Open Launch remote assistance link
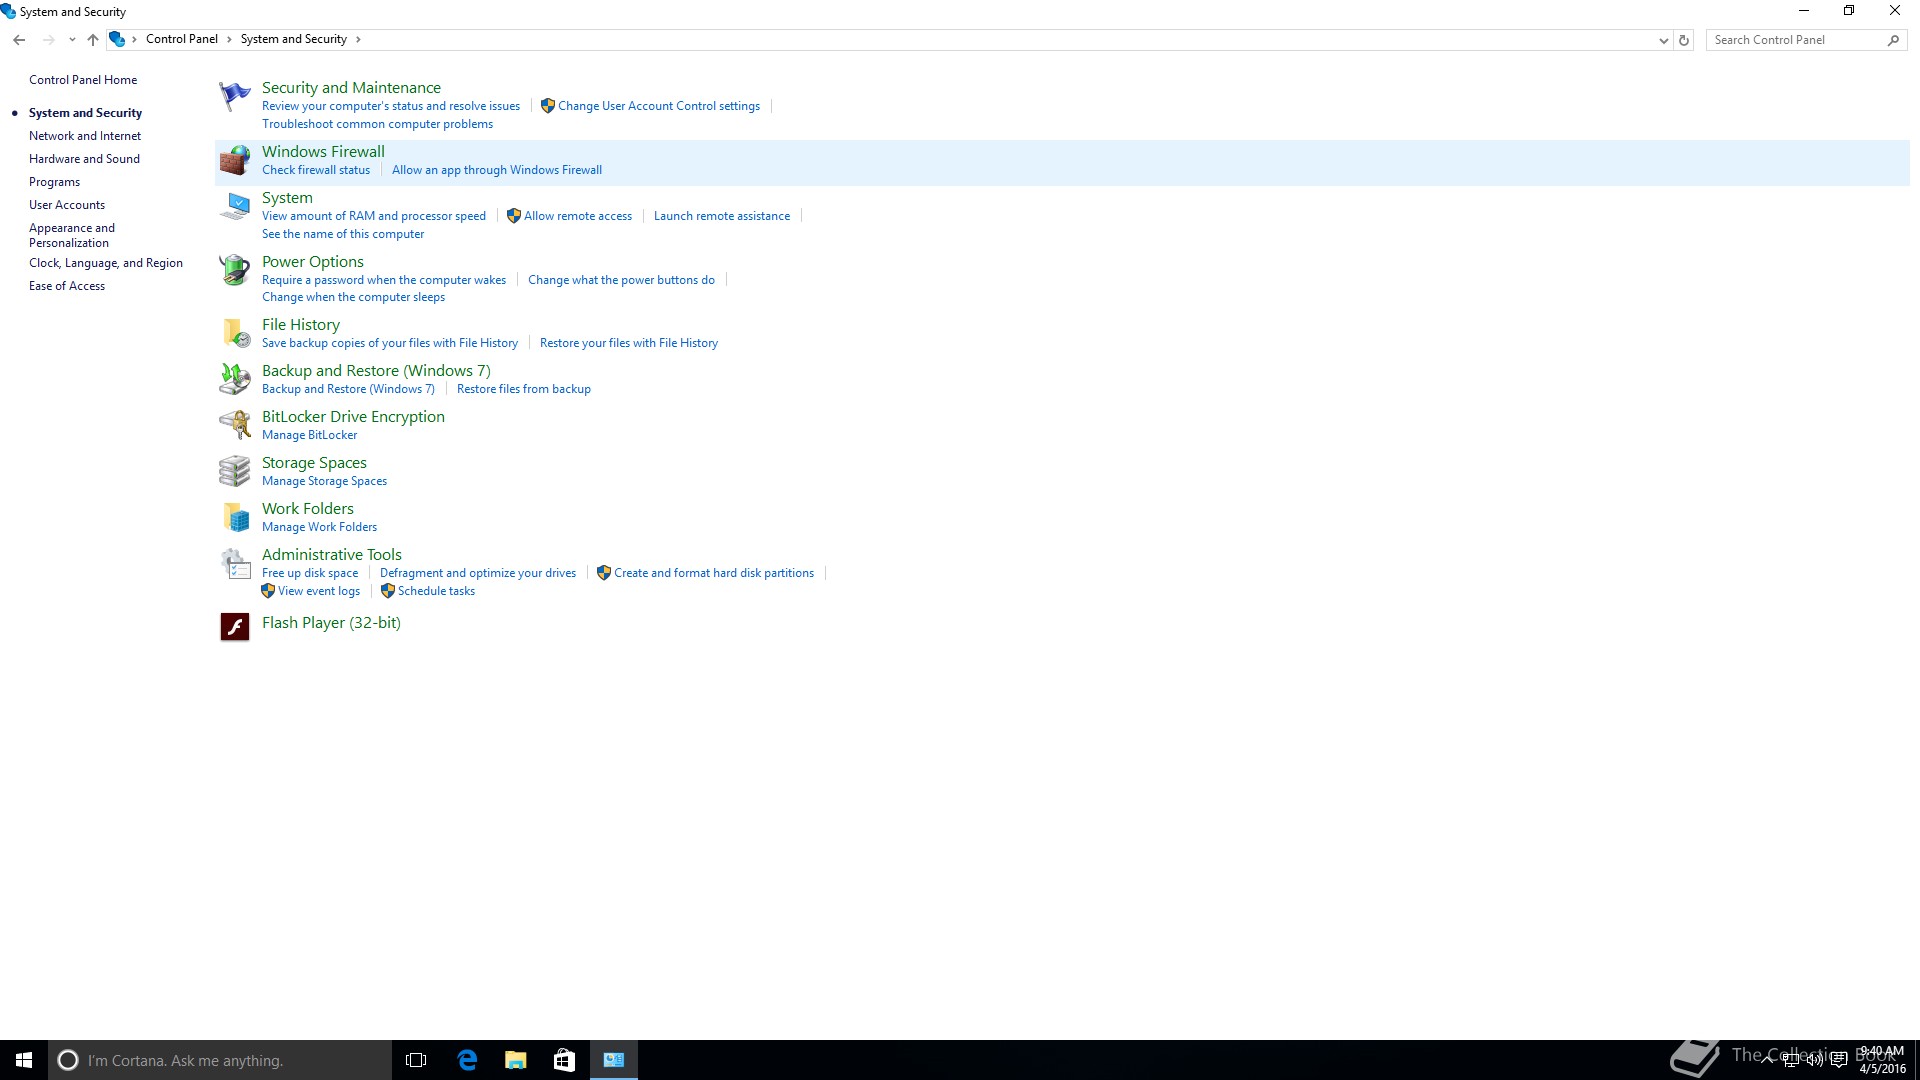The image size is (1920, 1080). (722, 216)
